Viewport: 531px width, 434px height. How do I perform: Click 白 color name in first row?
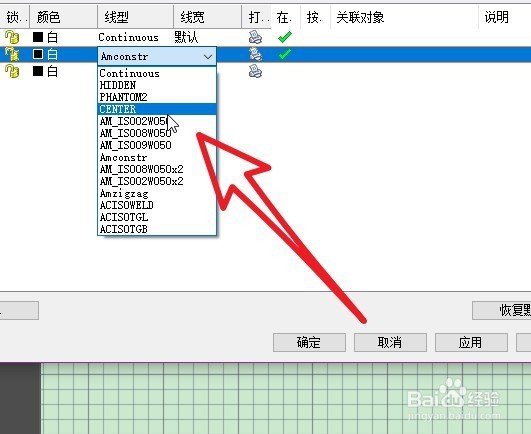(52, 37)
